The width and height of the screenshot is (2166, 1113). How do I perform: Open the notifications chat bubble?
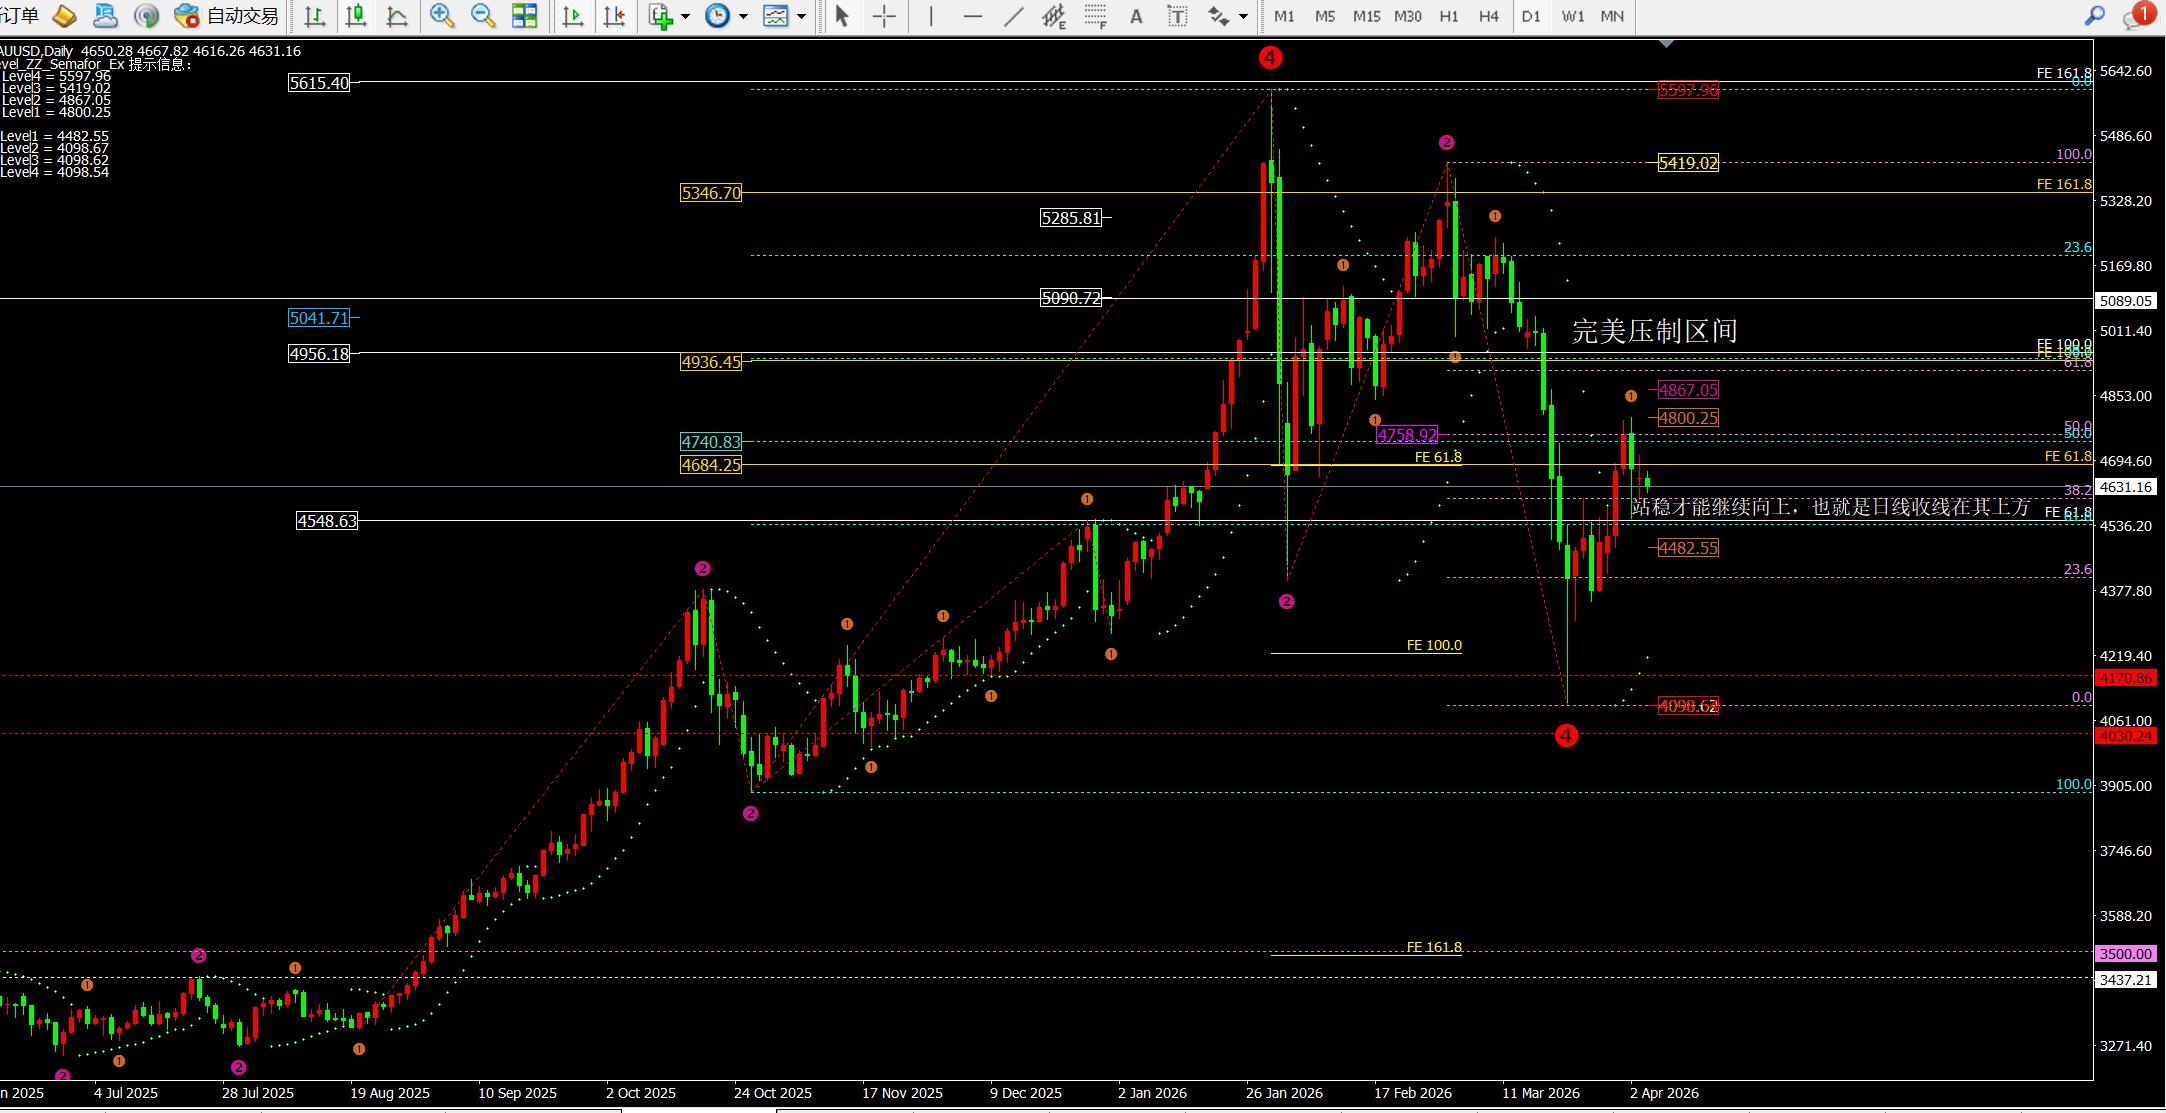click(2135, 17)
